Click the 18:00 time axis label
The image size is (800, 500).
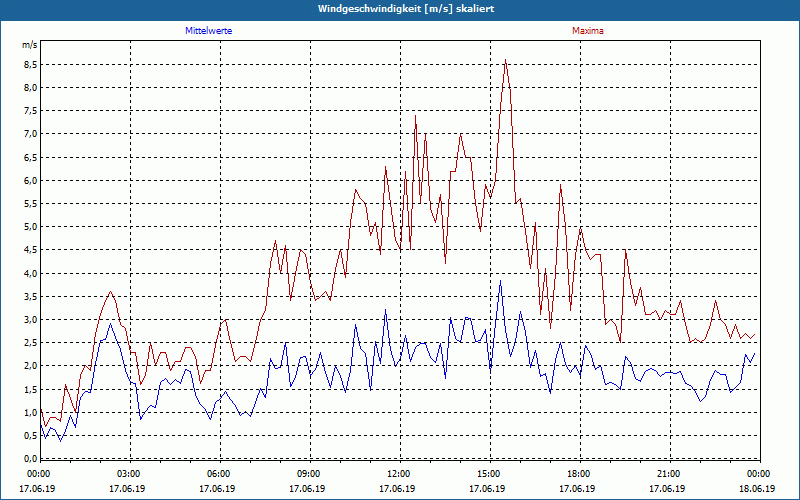578,474
